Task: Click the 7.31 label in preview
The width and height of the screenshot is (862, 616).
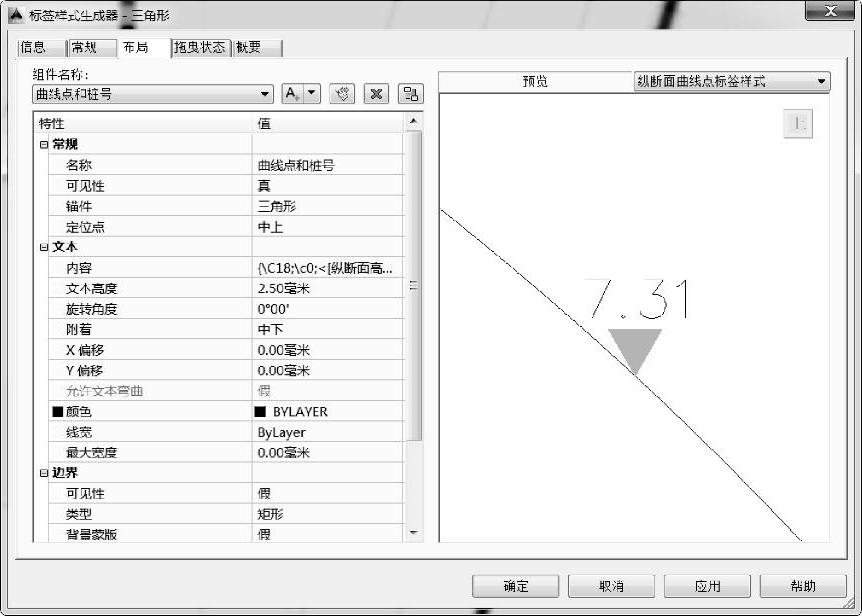Action: [x=637, y=299]
